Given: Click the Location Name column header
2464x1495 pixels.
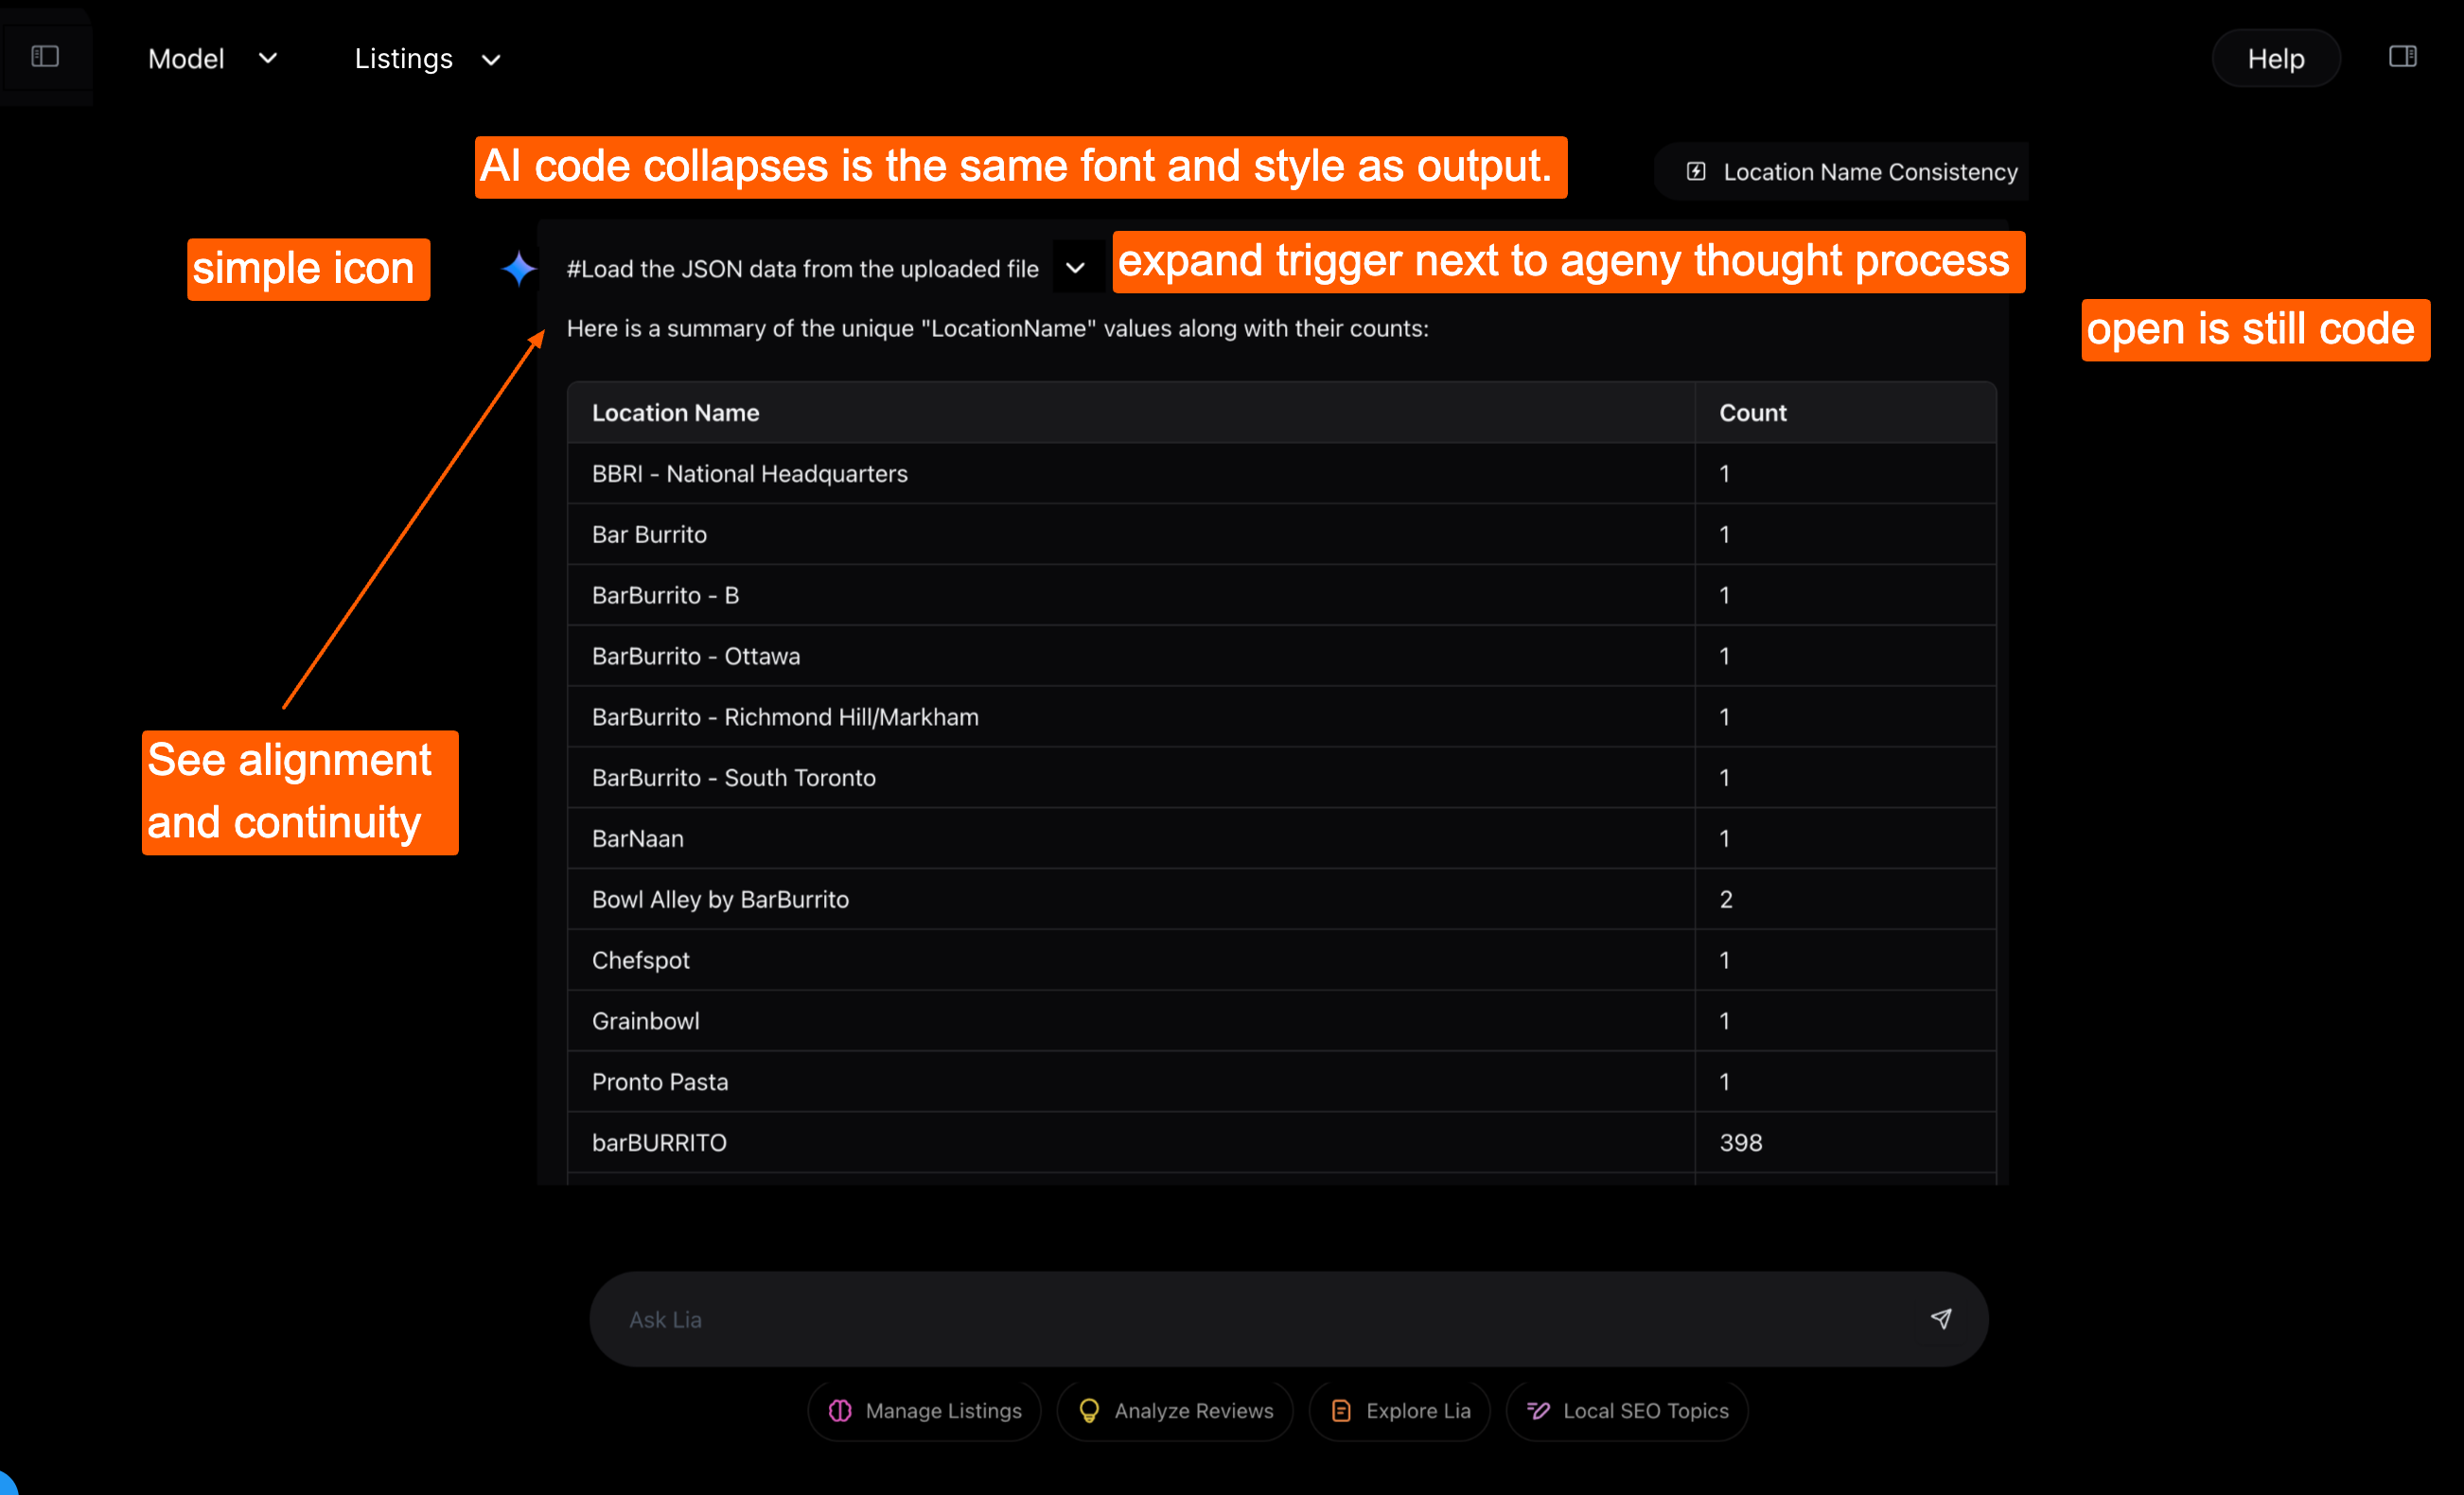Looking at the screenshot, I should (x=676, y=413).
